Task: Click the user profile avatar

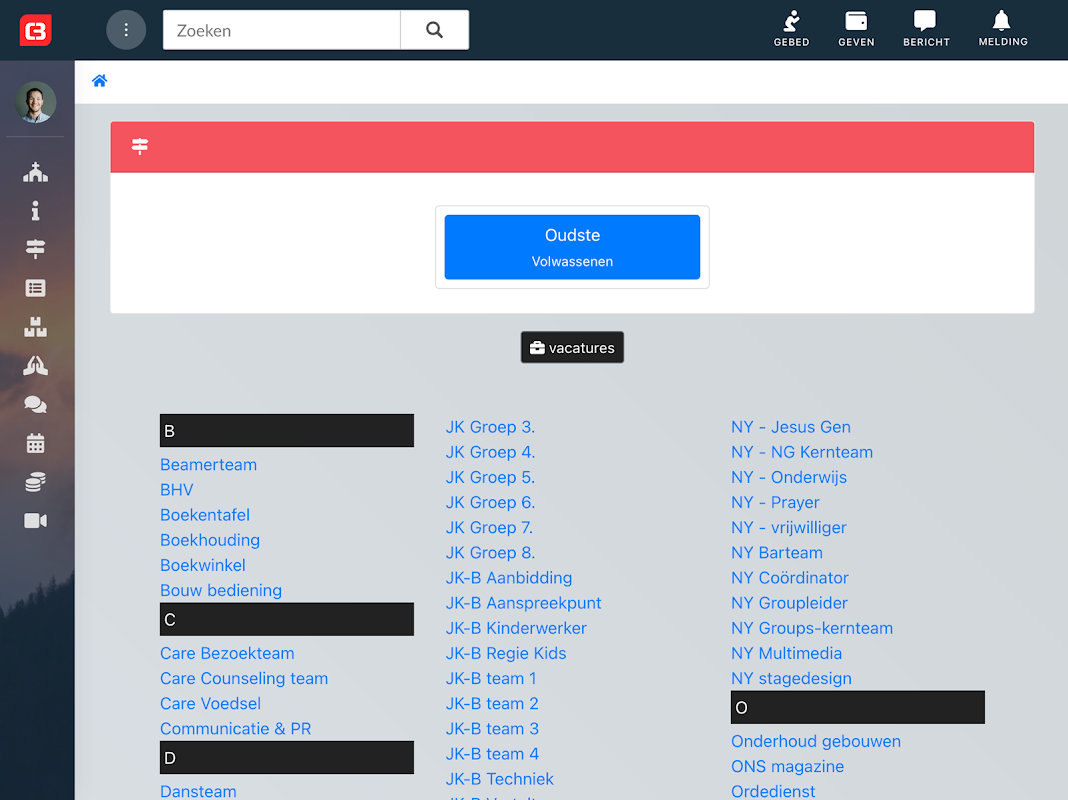Action: [35, 102]
